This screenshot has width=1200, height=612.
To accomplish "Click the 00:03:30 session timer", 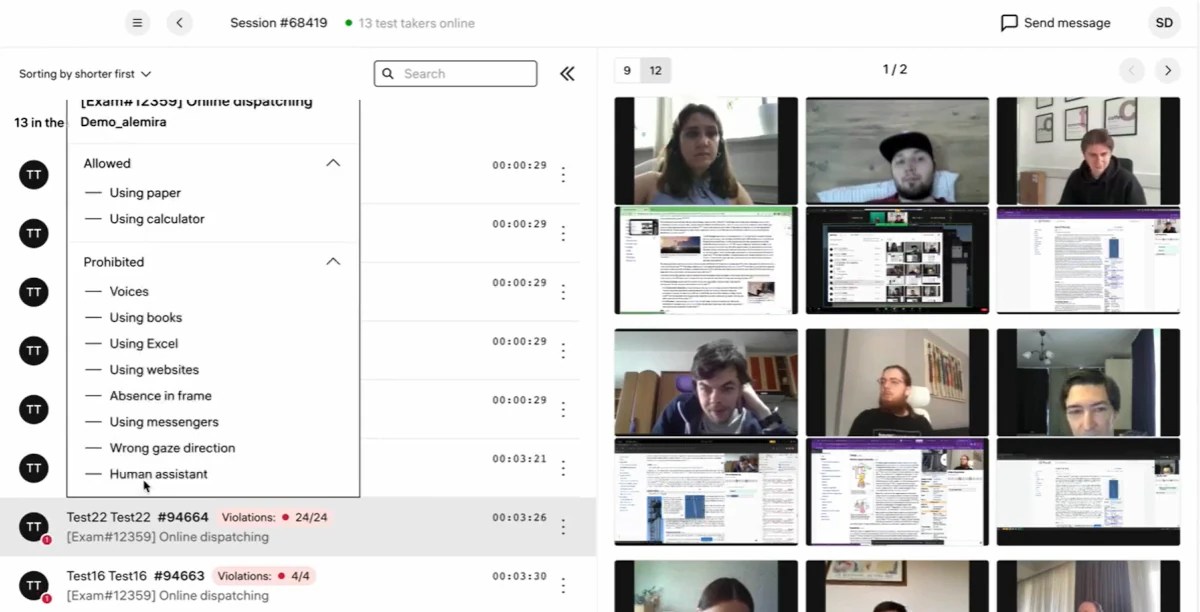I will (519, 576).
